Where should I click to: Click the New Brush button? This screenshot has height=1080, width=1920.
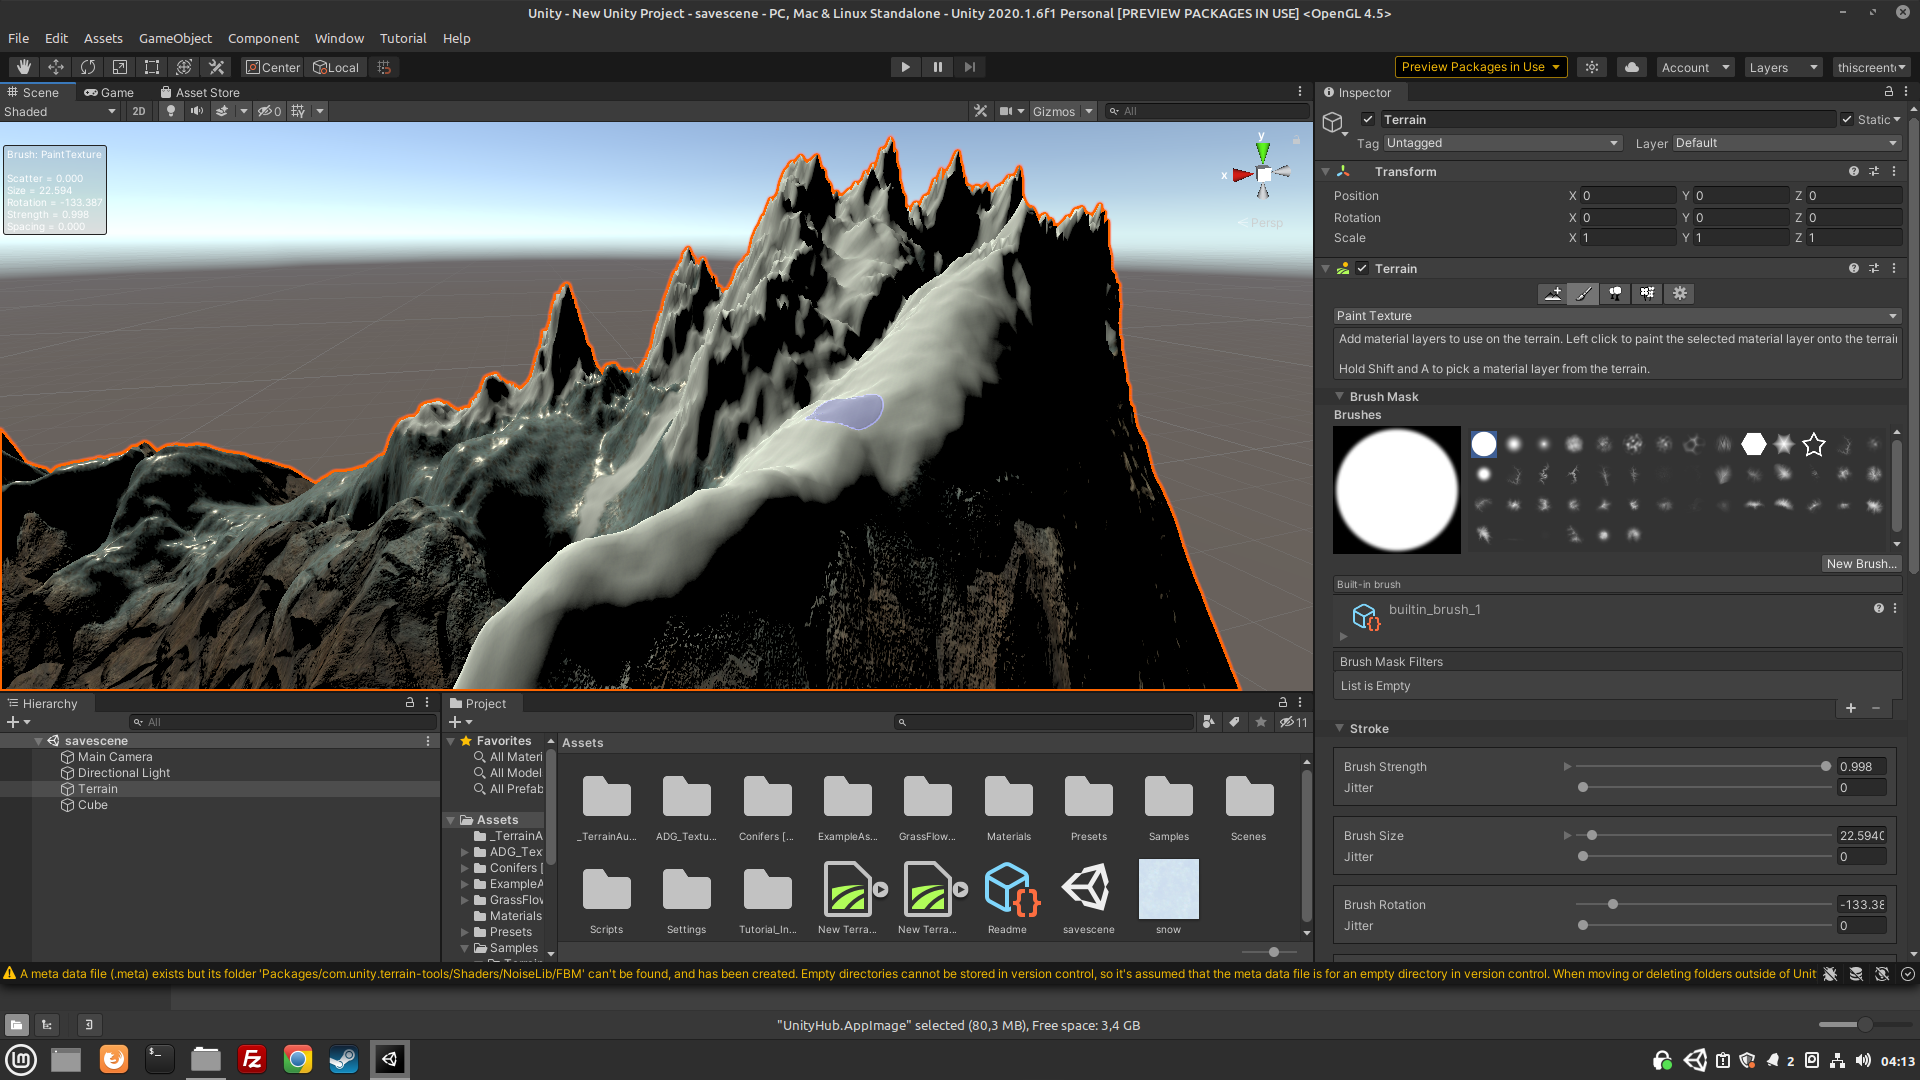[x=1861, y=563]
